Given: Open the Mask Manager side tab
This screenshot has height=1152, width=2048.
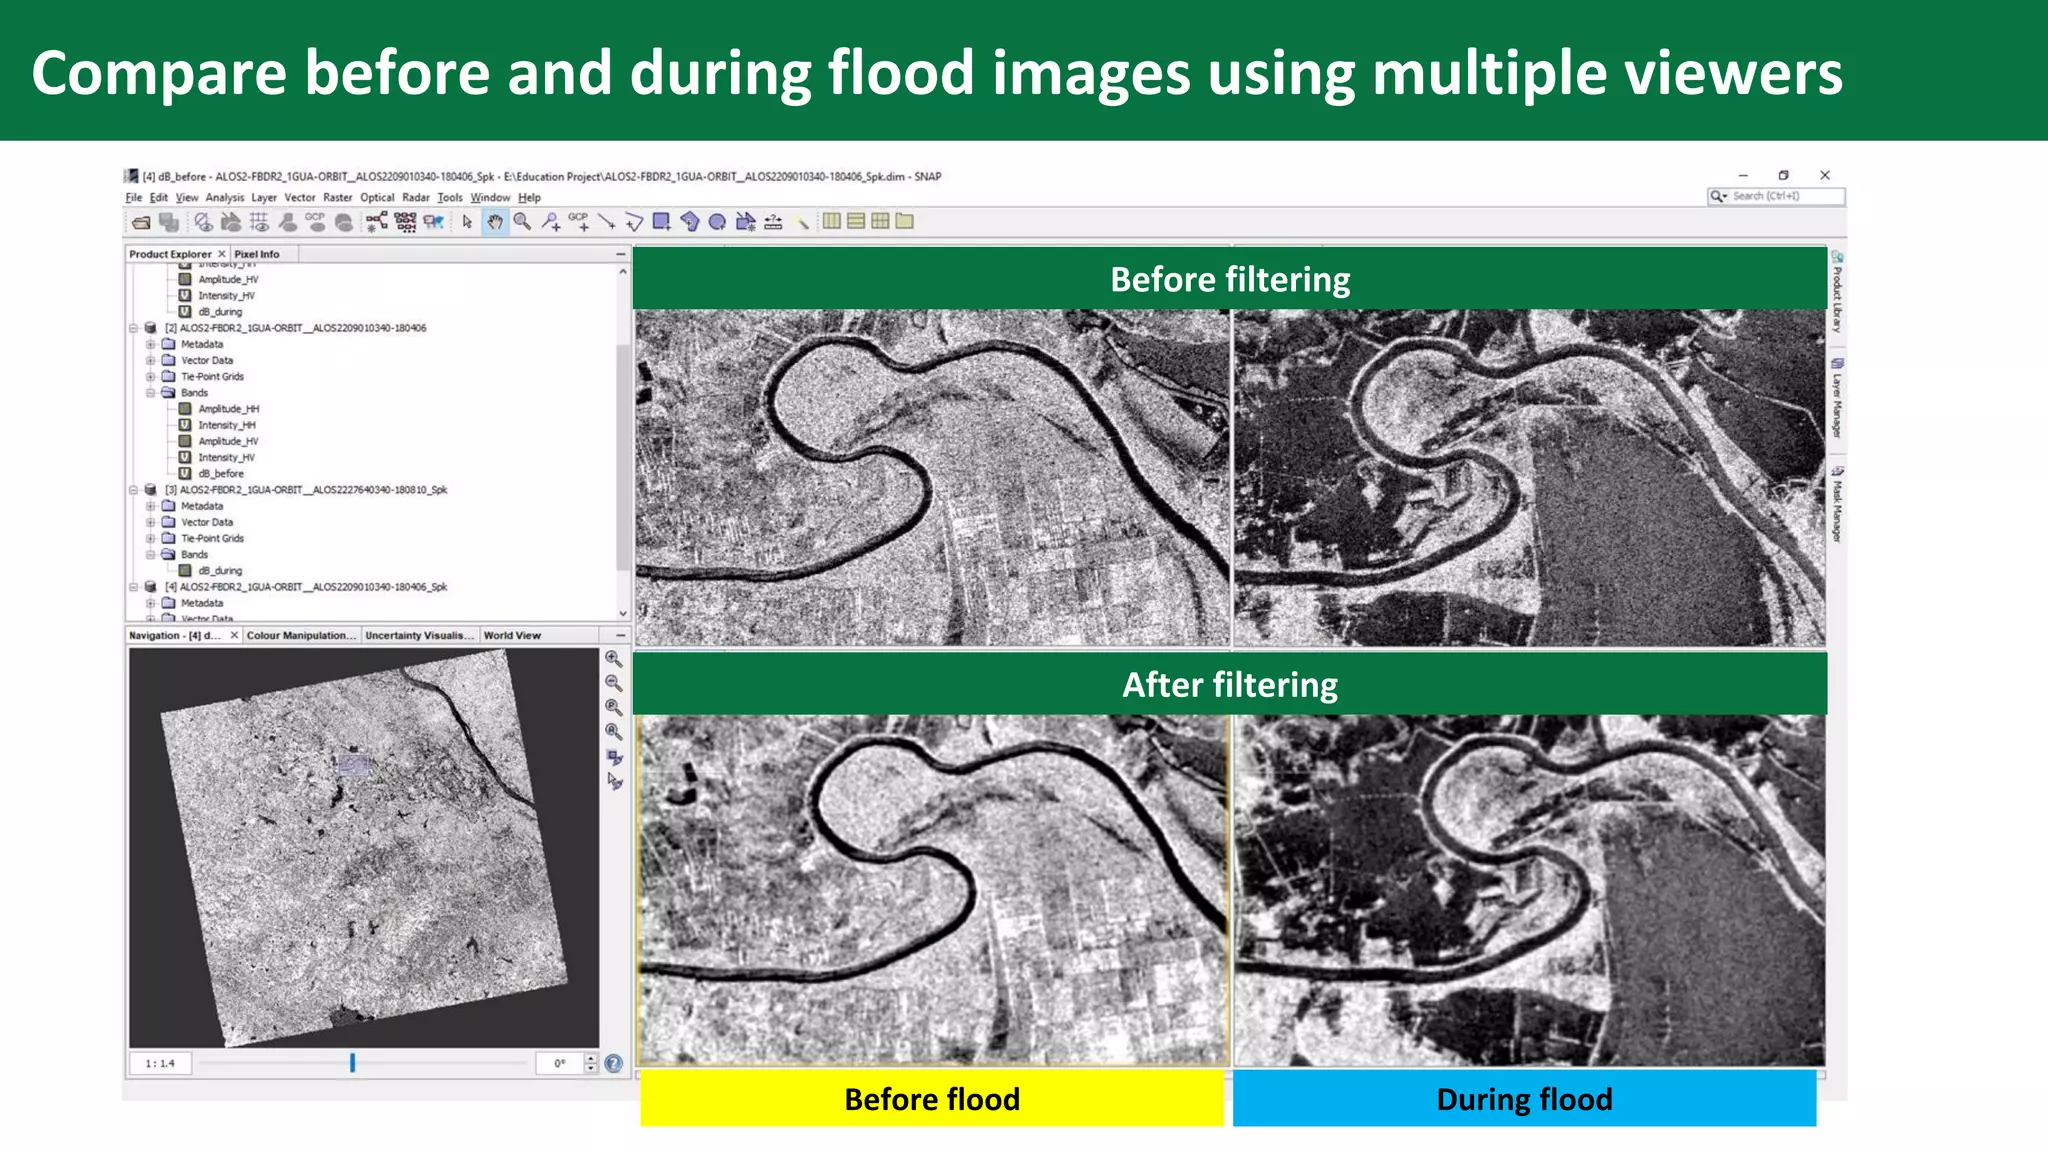Looking at the screenshot, I should [x=1837, y=504].
